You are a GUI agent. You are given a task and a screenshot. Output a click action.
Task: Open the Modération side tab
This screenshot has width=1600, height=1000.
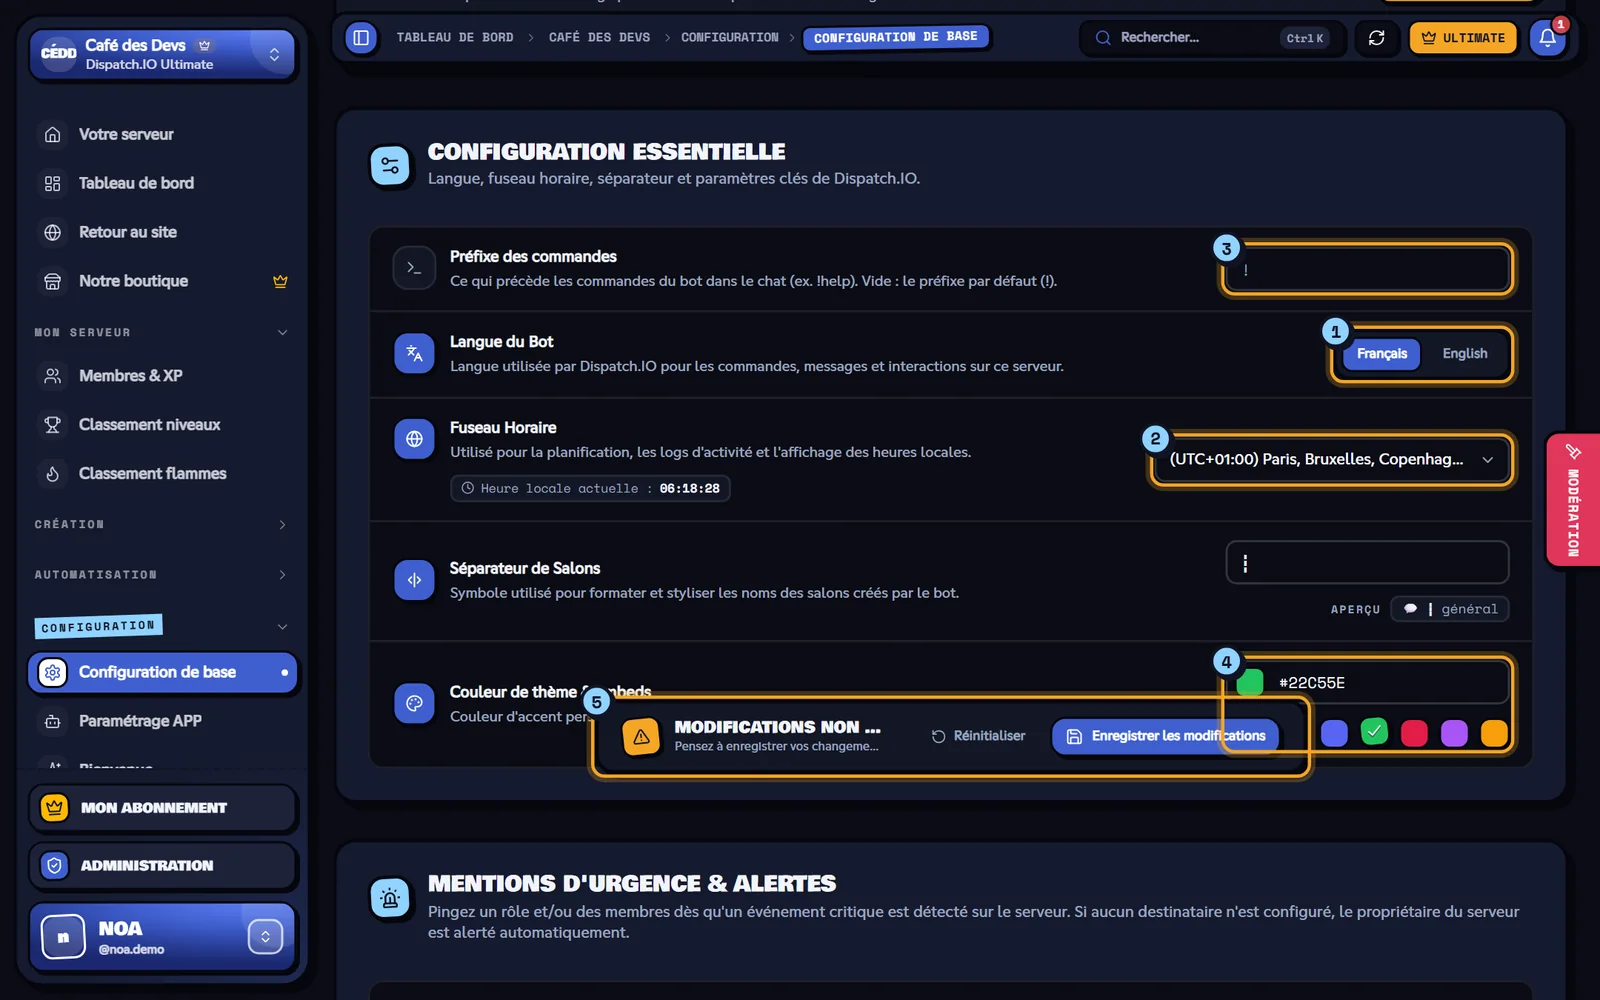tap(1573, 500)
